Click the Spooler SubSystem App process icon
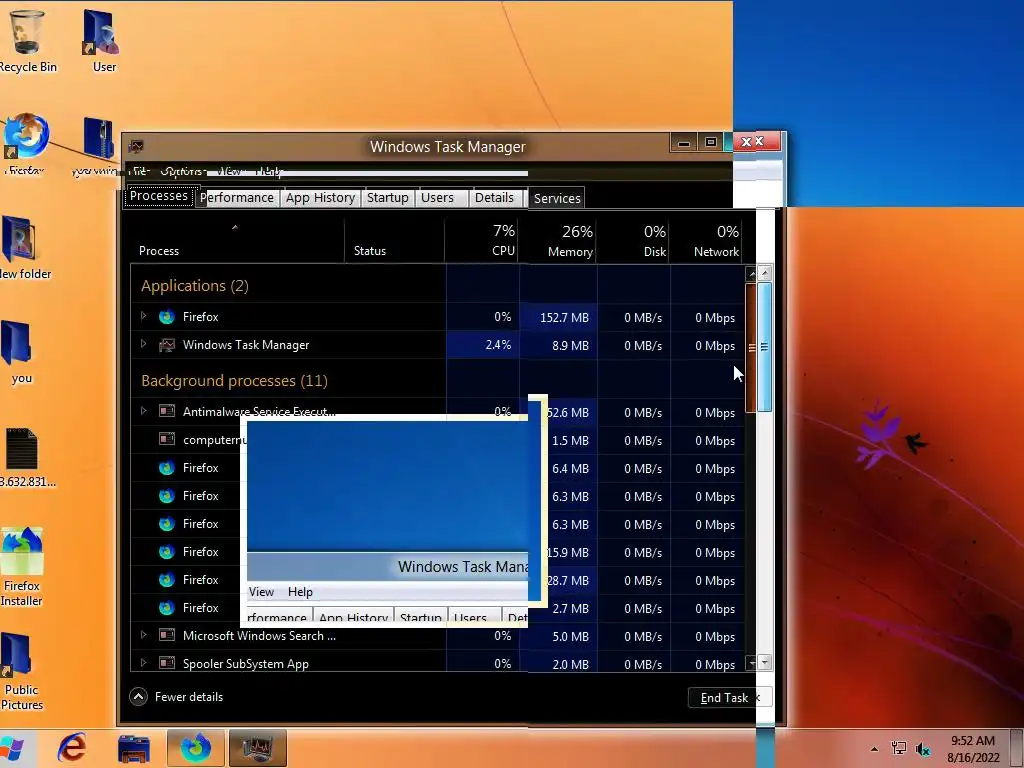Screen dimensions: 1024x768 point(167,663)
